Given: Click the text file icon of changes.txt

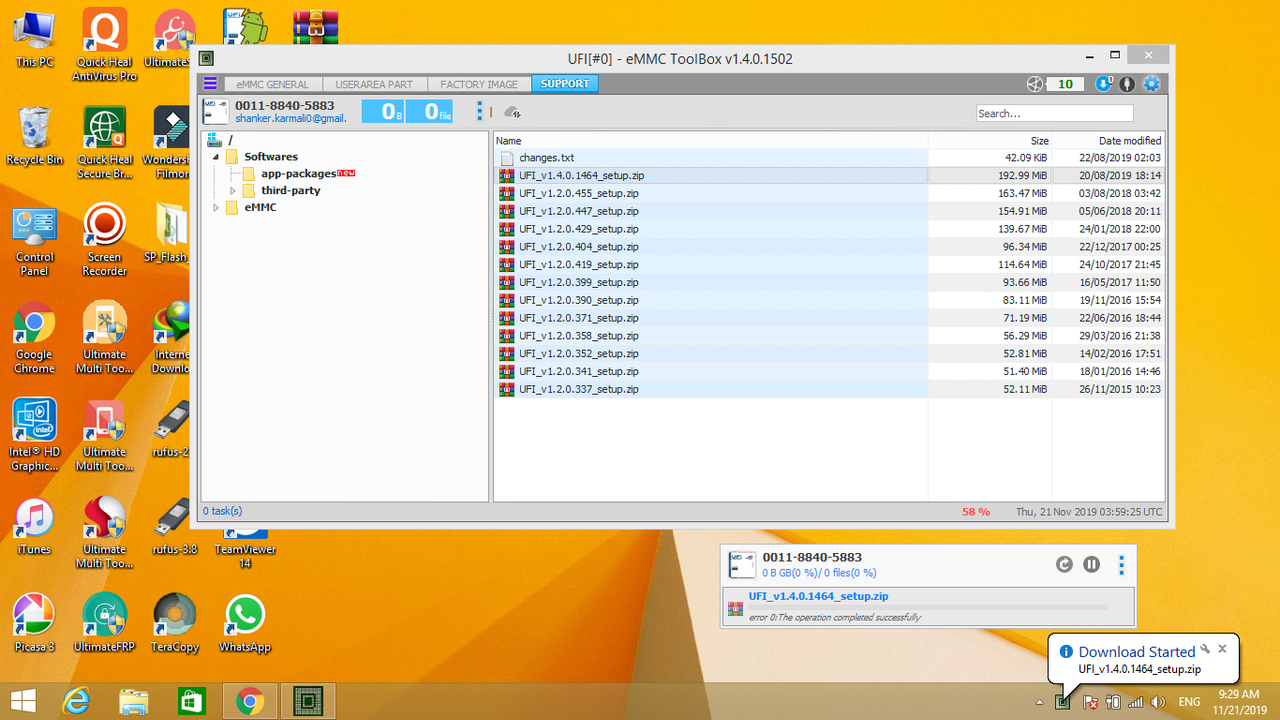Looking at the screenshot, I should pyautogui.click(x=507, y=158).
